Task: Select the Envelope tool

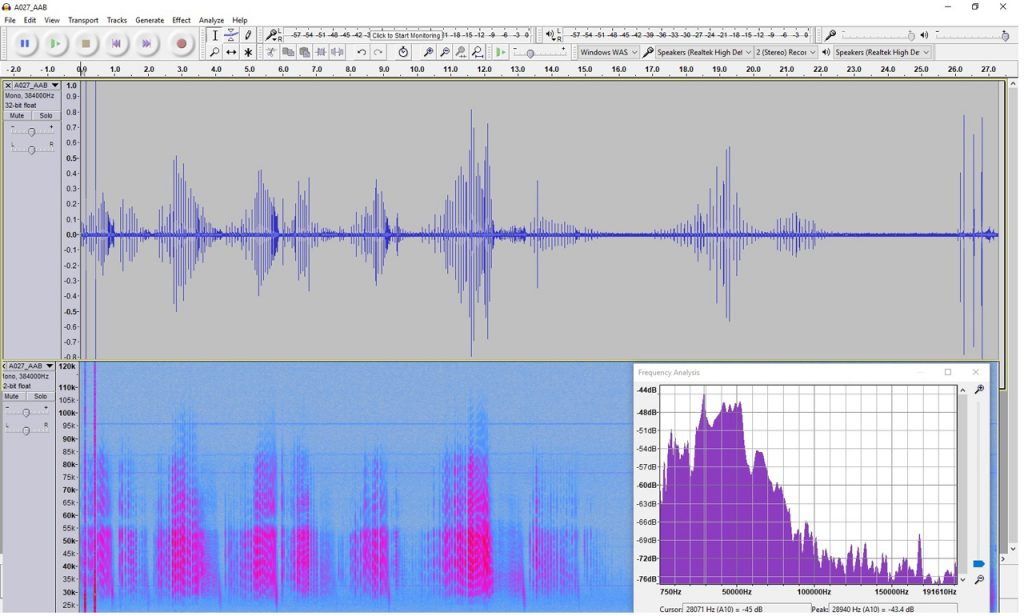Action: tap(231, 35)
